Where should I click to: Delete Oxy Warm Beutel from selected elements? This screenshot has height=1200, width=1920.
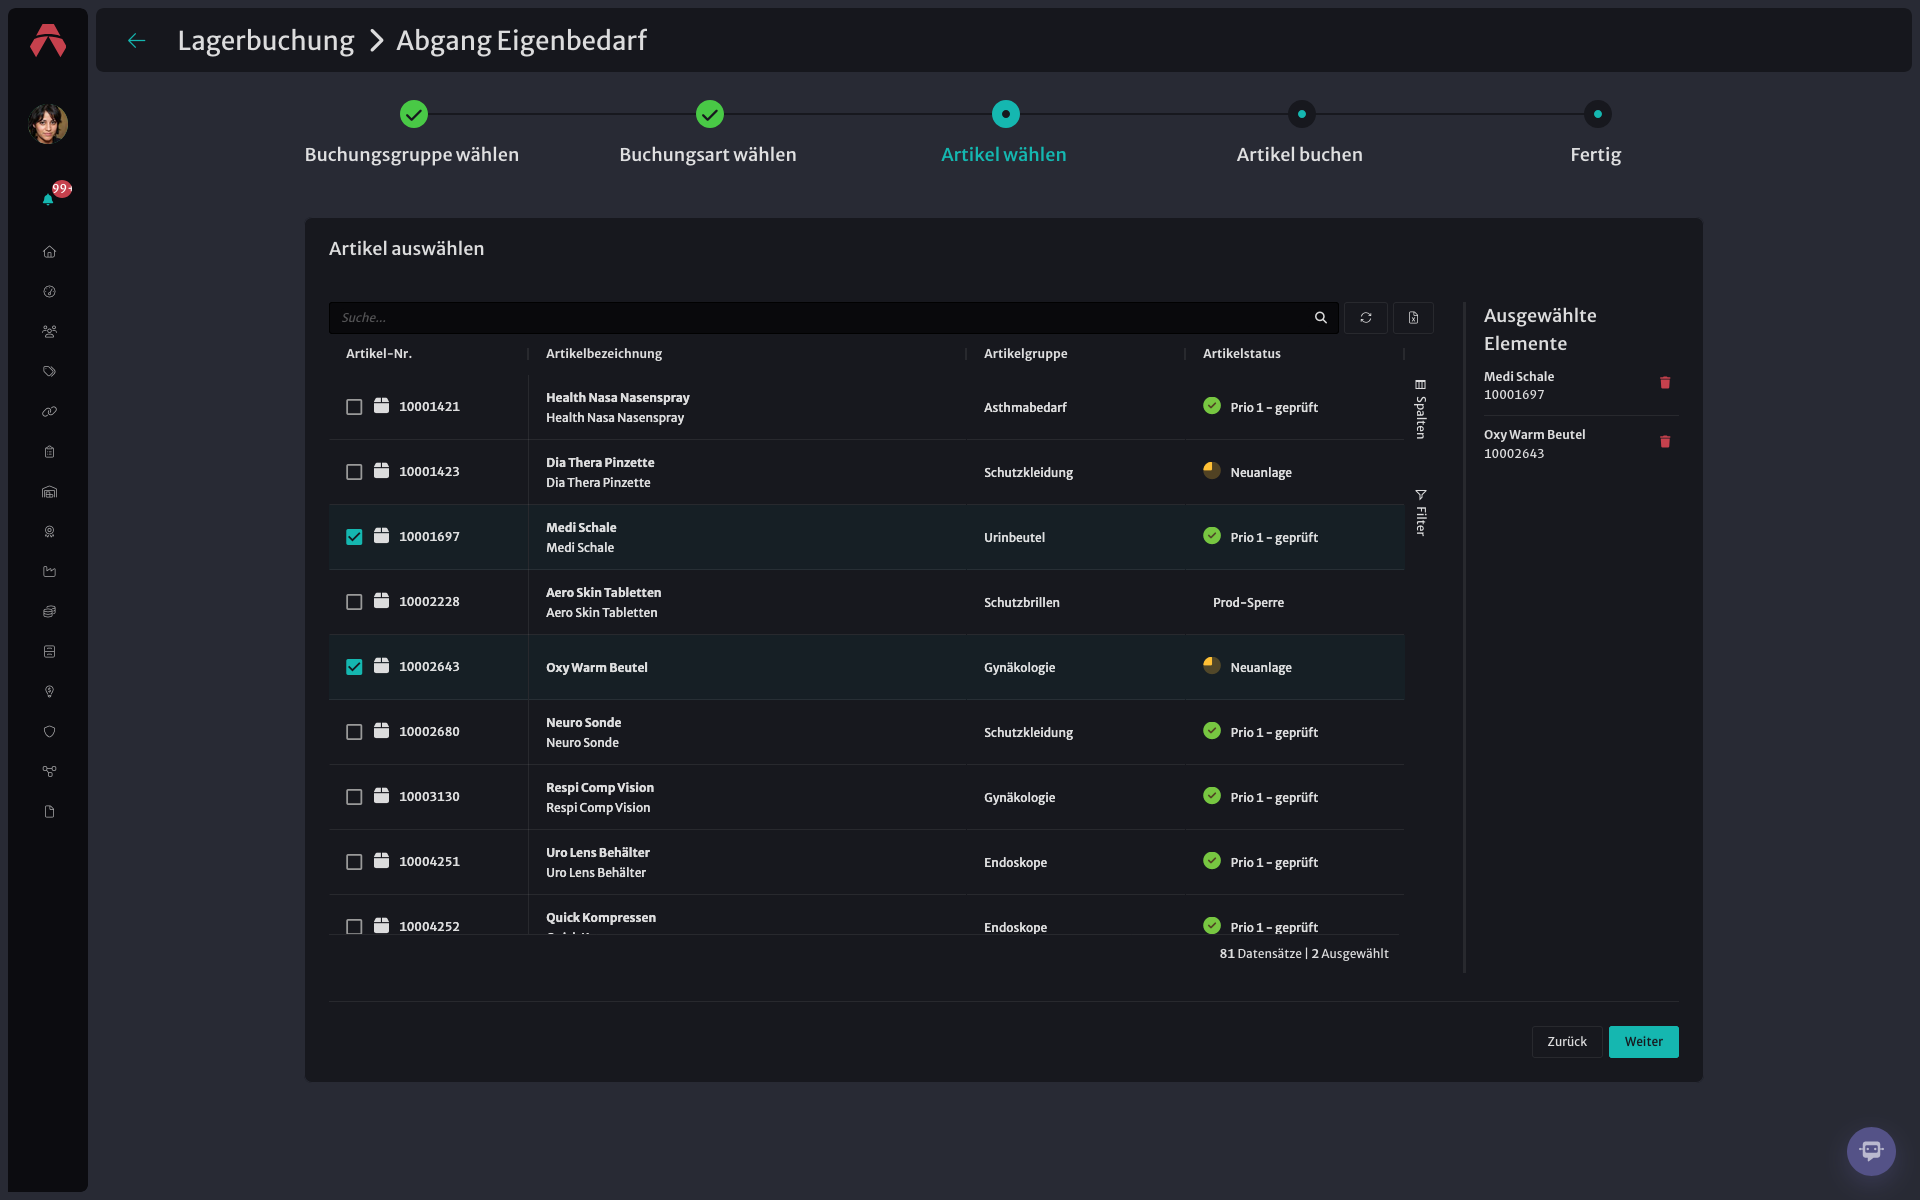coord(1665,442)
